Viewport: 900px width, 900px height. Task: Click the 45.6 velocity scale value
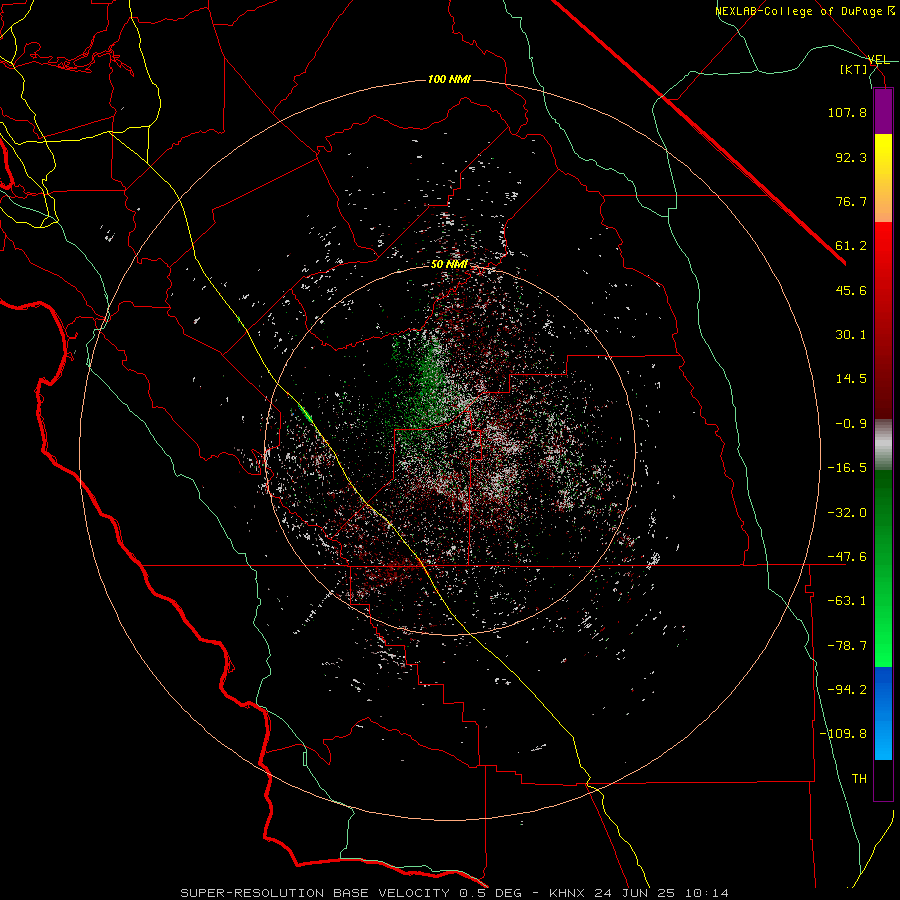click(851, 290)
